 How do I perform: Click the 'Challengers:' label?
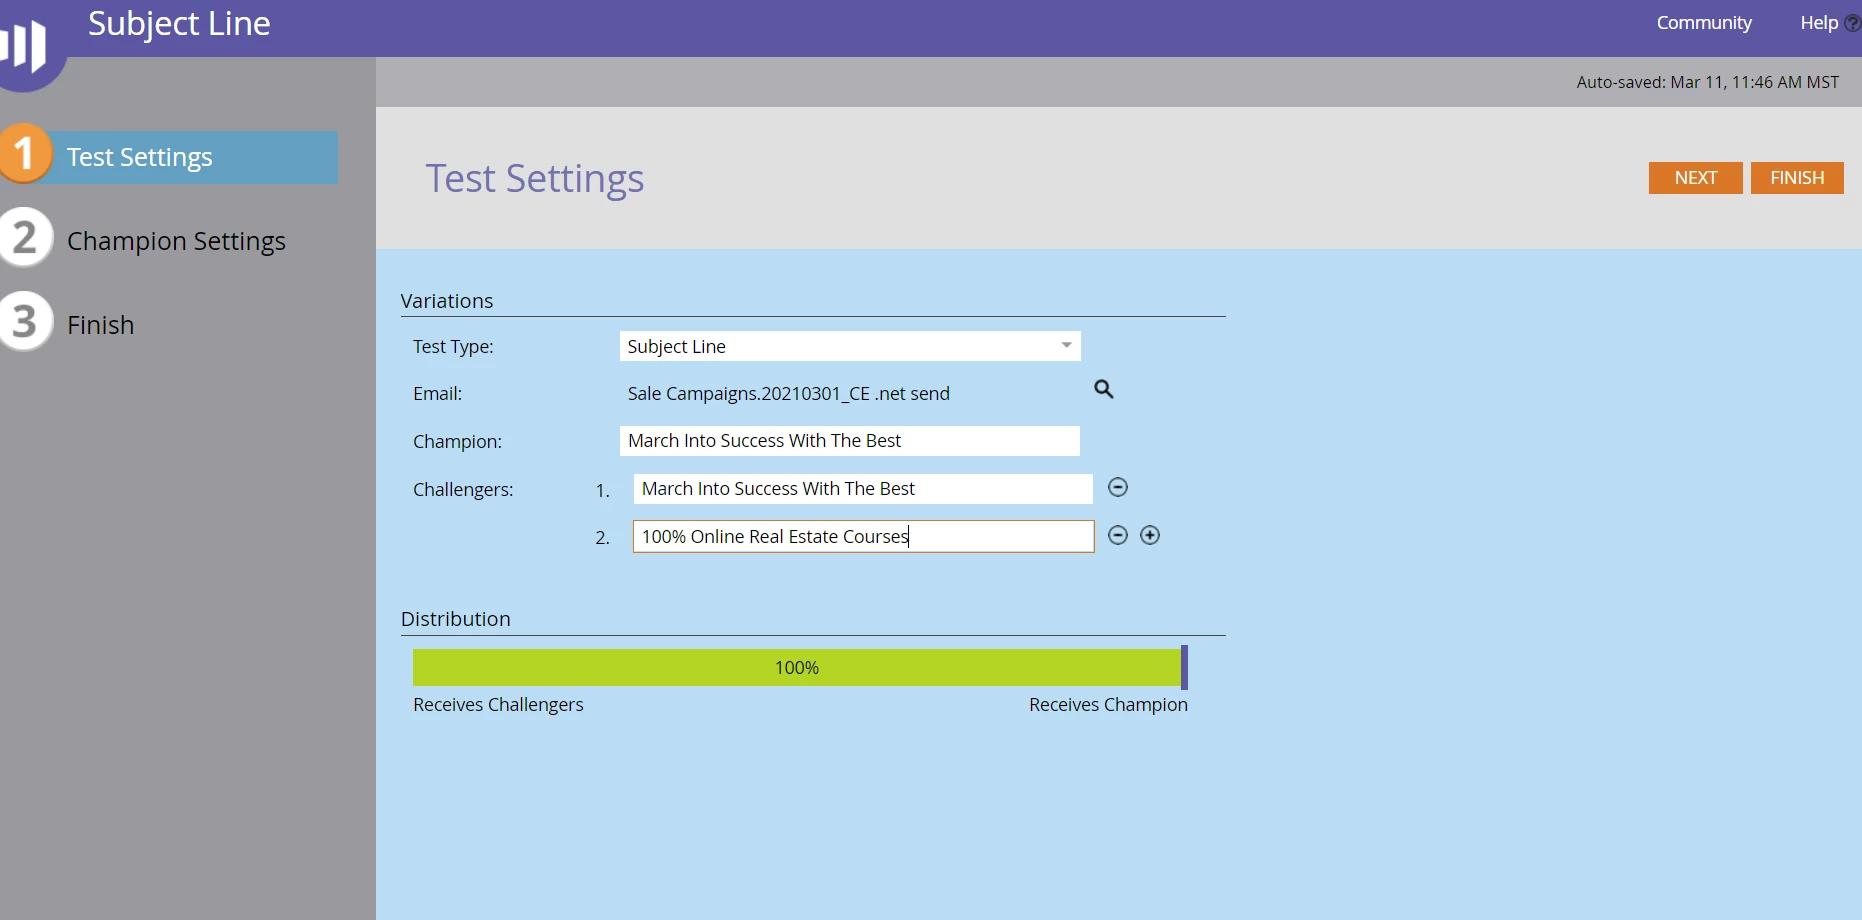(463, 490)
